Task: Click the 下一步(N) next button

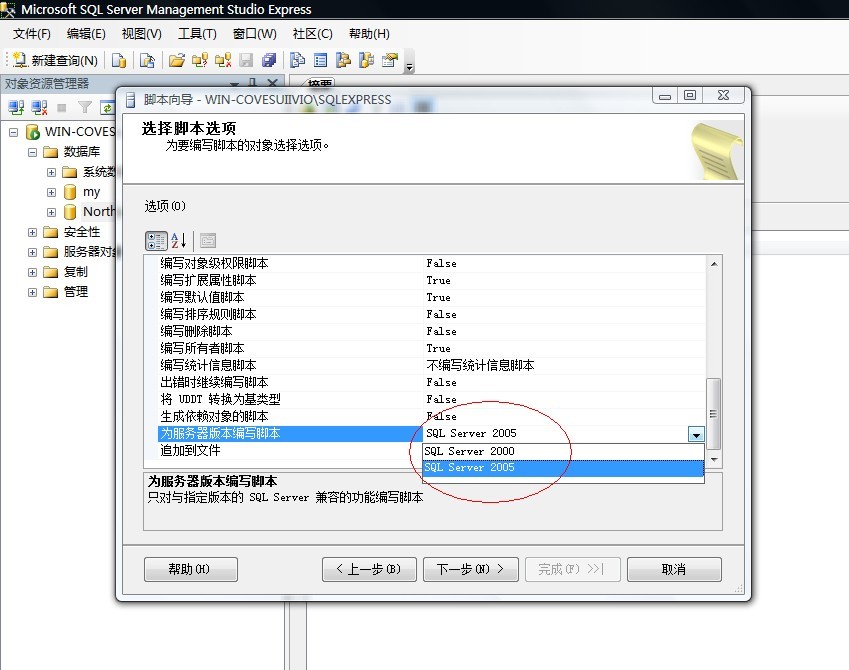Action: (x=471, y=569)
